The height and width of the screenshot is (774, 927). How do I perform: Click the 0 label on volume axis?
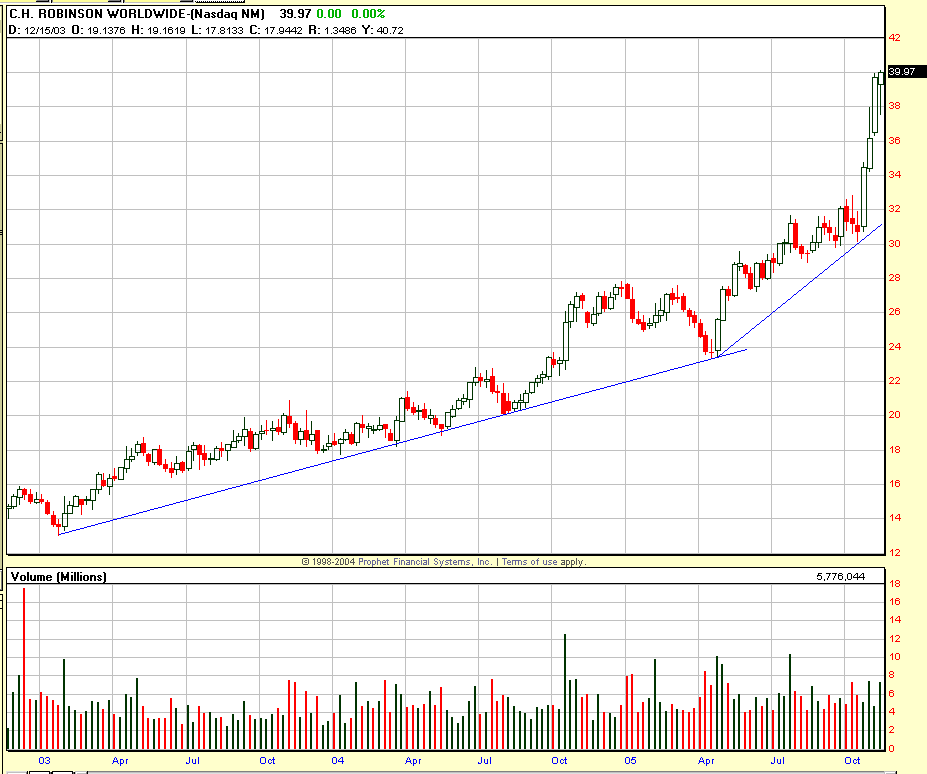coord(892,749)
